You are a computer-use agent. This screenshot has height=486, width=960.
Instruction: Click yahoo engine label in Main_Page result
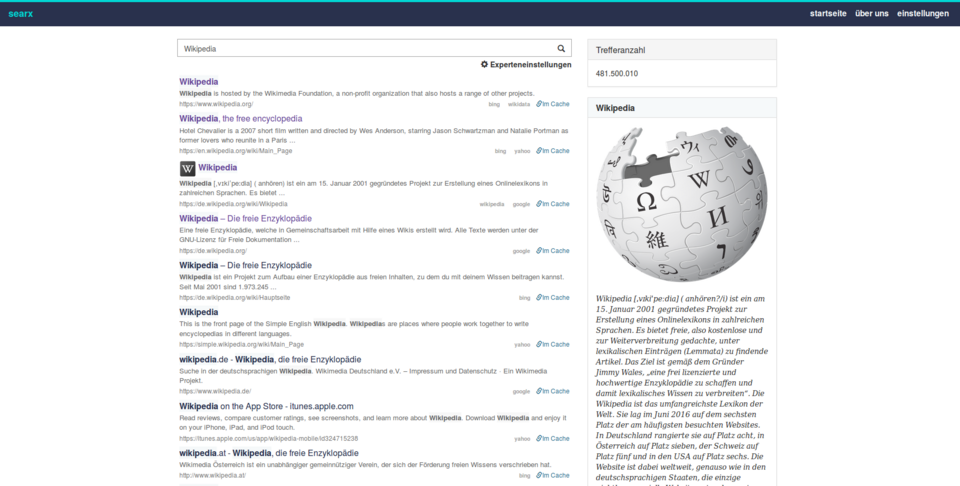[x=522, y=151]
